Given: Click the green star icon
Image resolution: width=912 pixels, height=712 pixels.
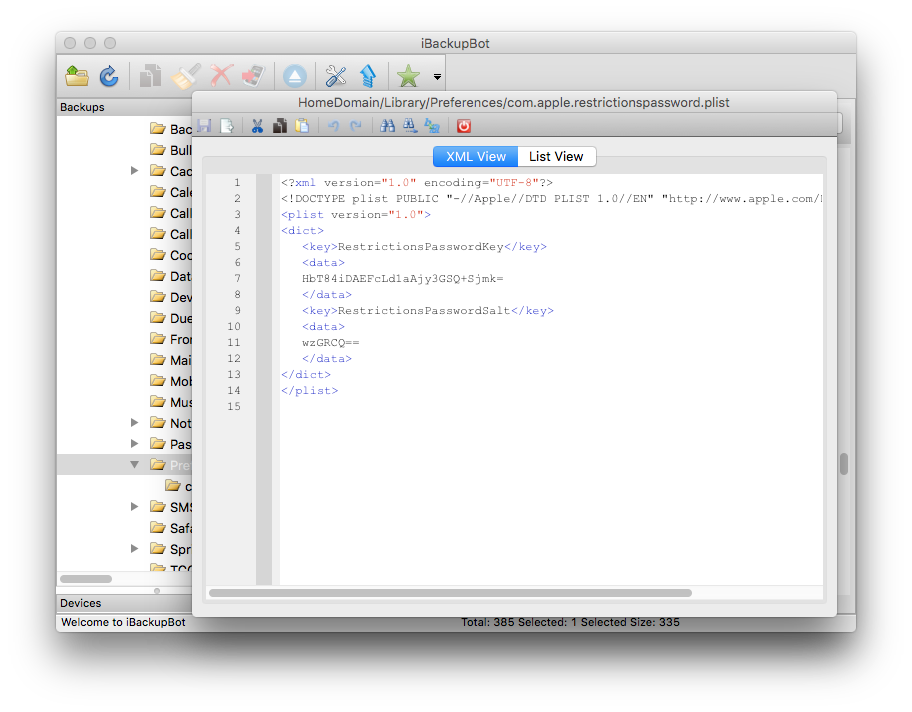Looking at the screenshot, I should (408, 76).
